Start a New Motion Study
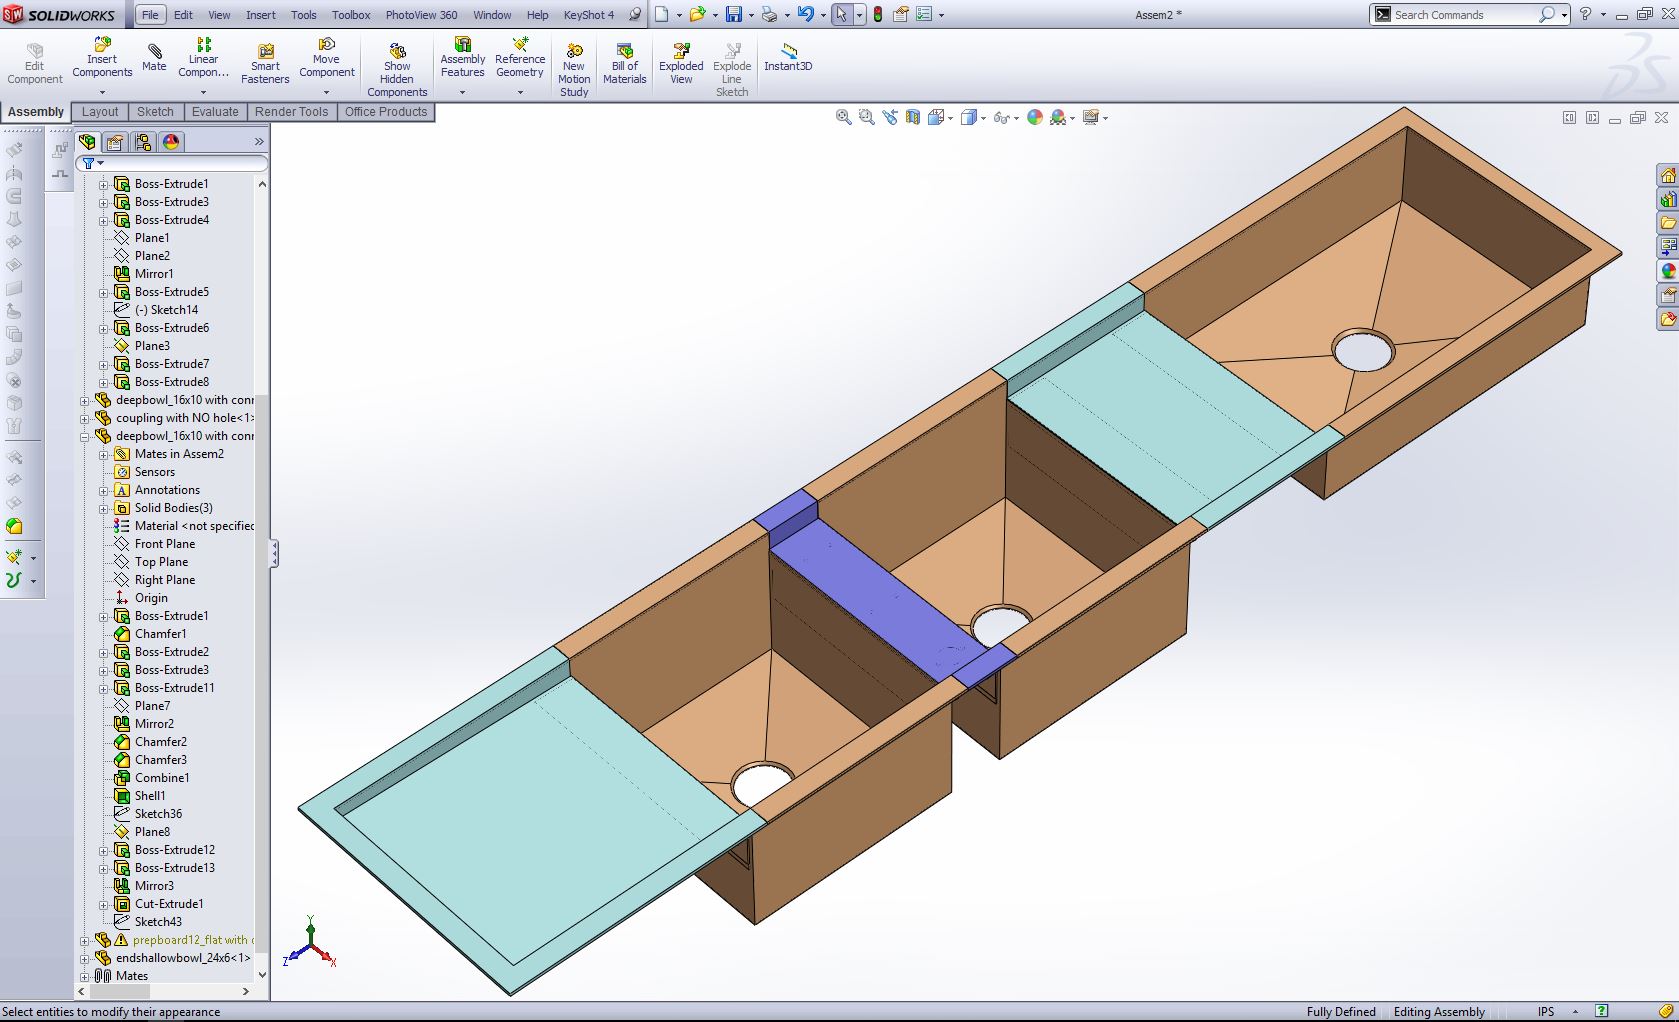 (x=574, y=69)
